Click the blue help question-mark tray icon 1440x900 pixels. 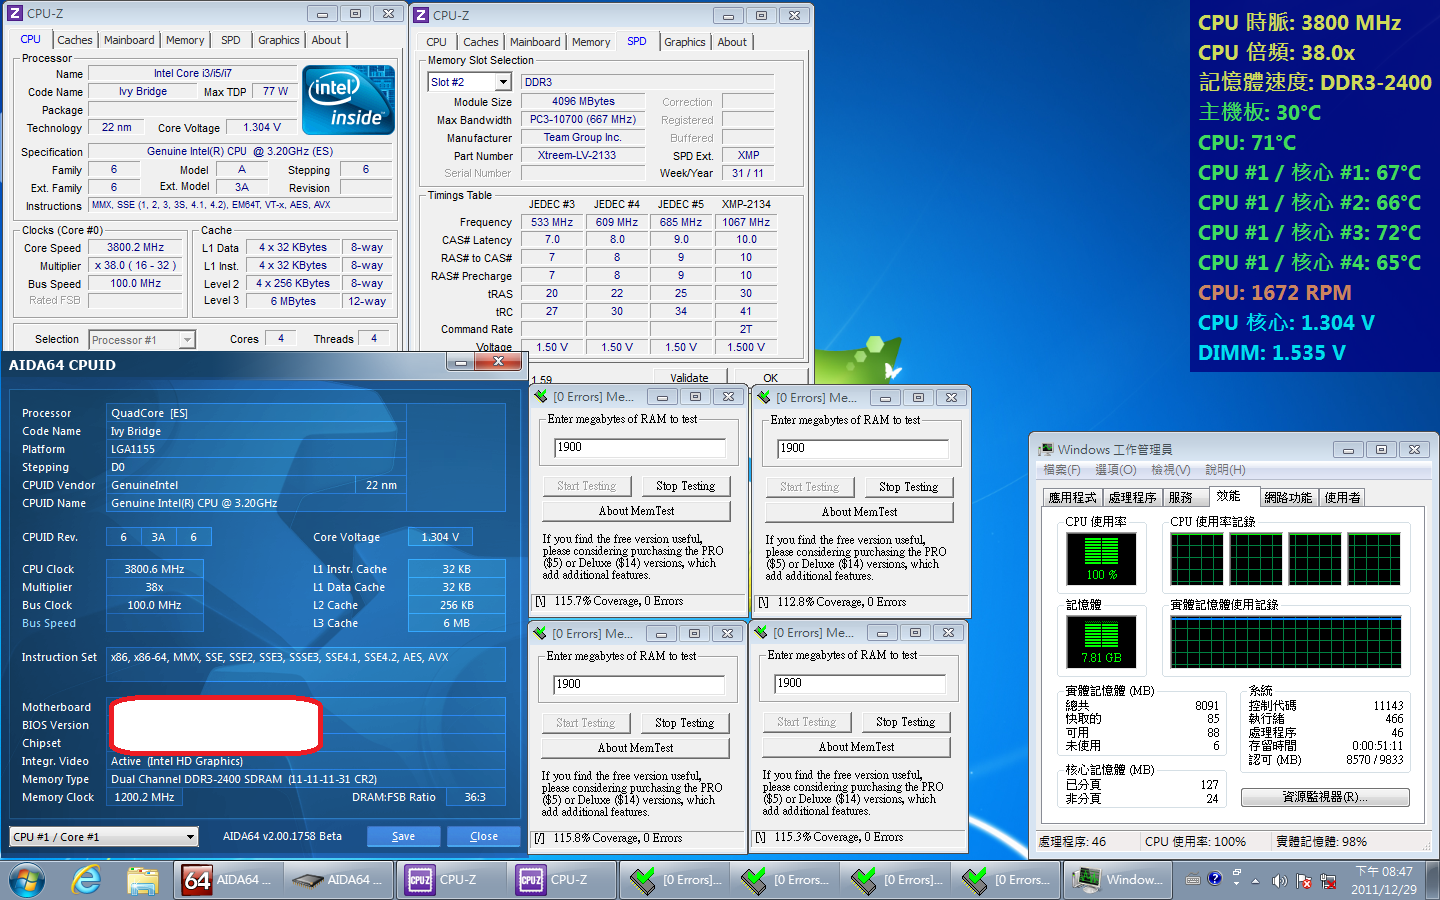pos(1214,879)
